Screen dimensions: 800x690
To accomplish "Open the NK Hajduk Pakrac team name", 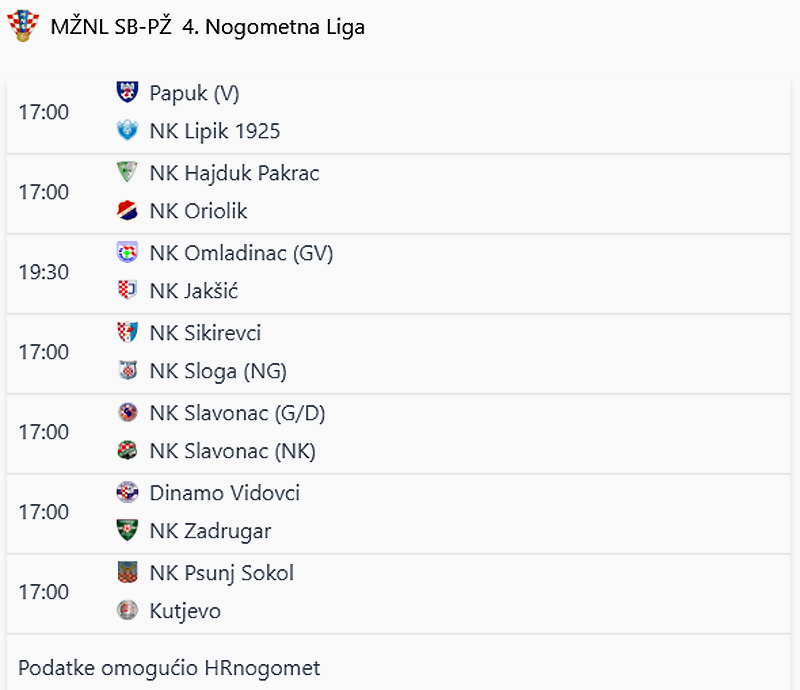I will [x=234, y=174].
